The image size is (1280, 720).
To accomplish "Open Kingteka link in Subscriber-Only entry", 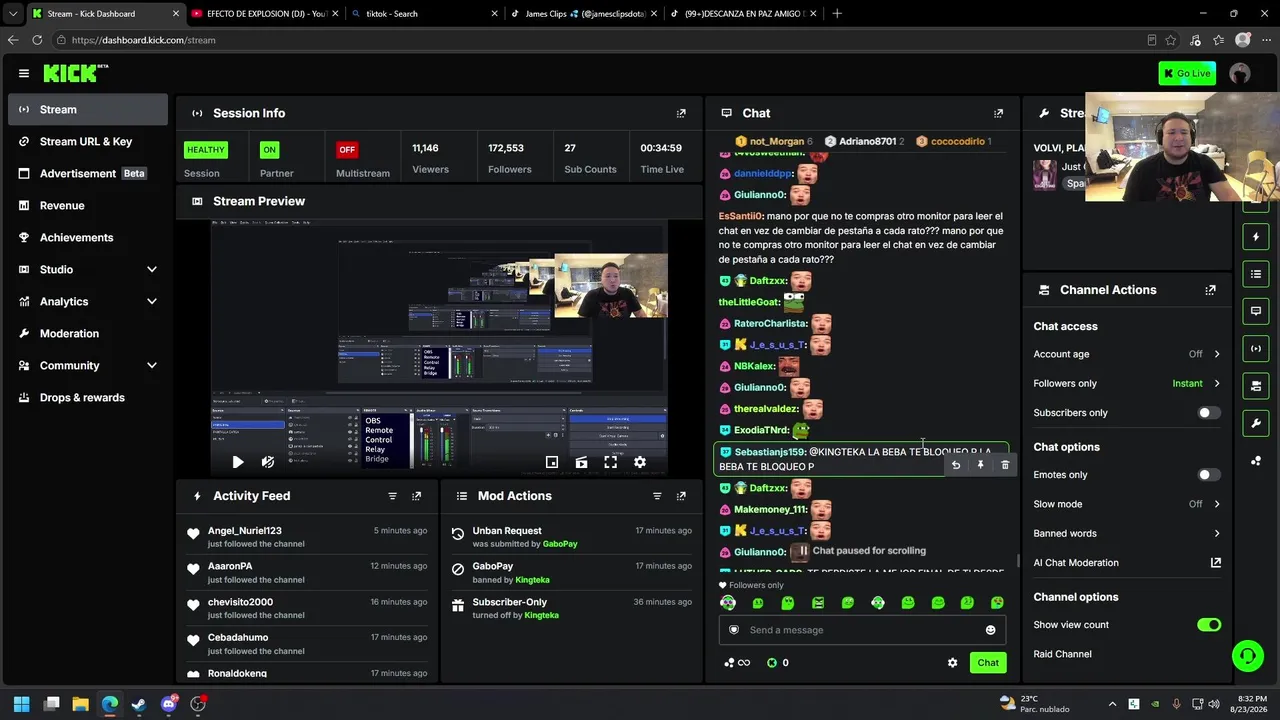I will (x=542, y=615).
